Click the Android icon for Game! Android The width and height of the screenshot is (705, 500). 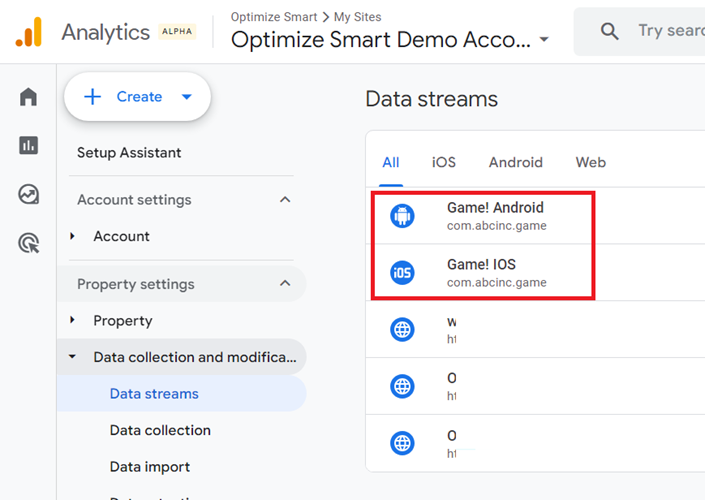(402, 216)
